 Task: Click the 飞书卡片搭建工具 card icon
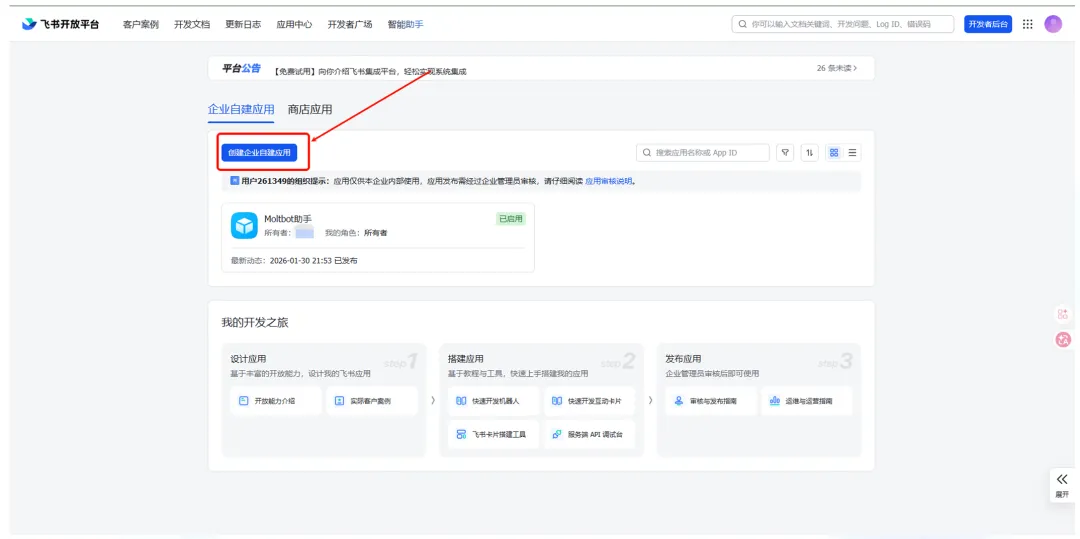pyautogui.click(x=461, y=435)
